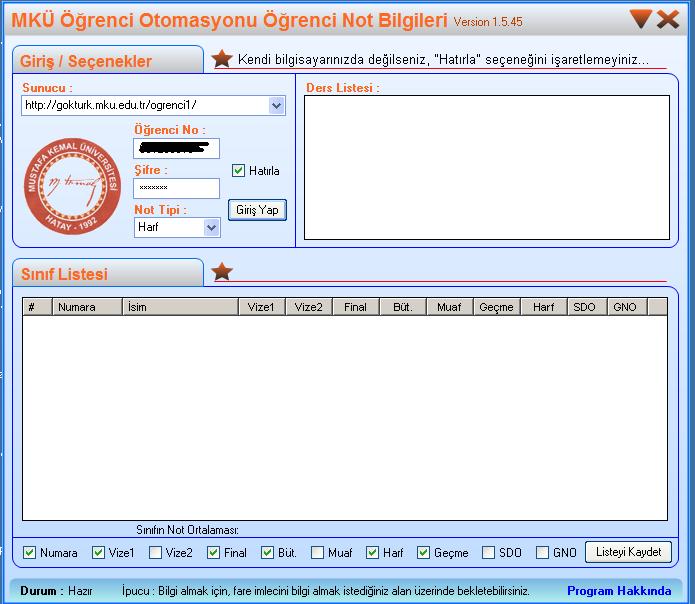Open the Sunucu server dropdown
Image resolution: width=695 pixels, height=604 pixels.
tap(277, 105)
